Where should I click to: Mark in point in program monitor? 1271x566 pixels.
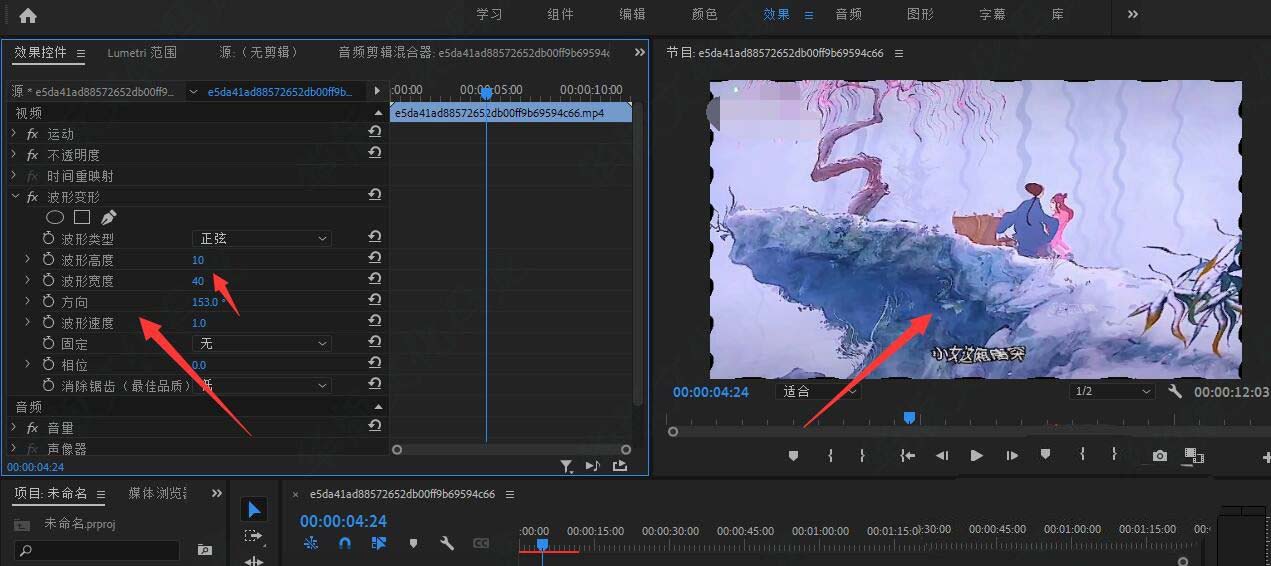(x=830, y=455)
